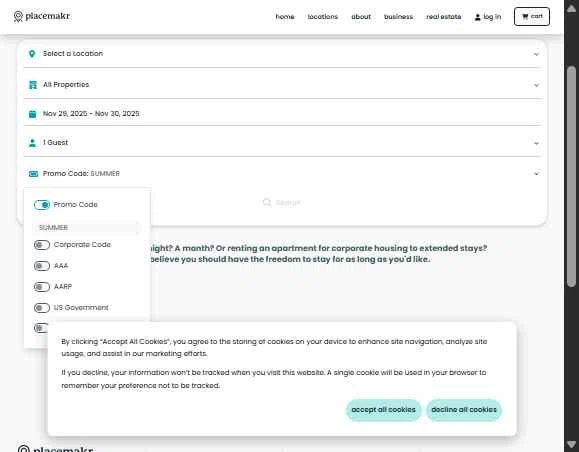Open the about nav item

[361, 17]
